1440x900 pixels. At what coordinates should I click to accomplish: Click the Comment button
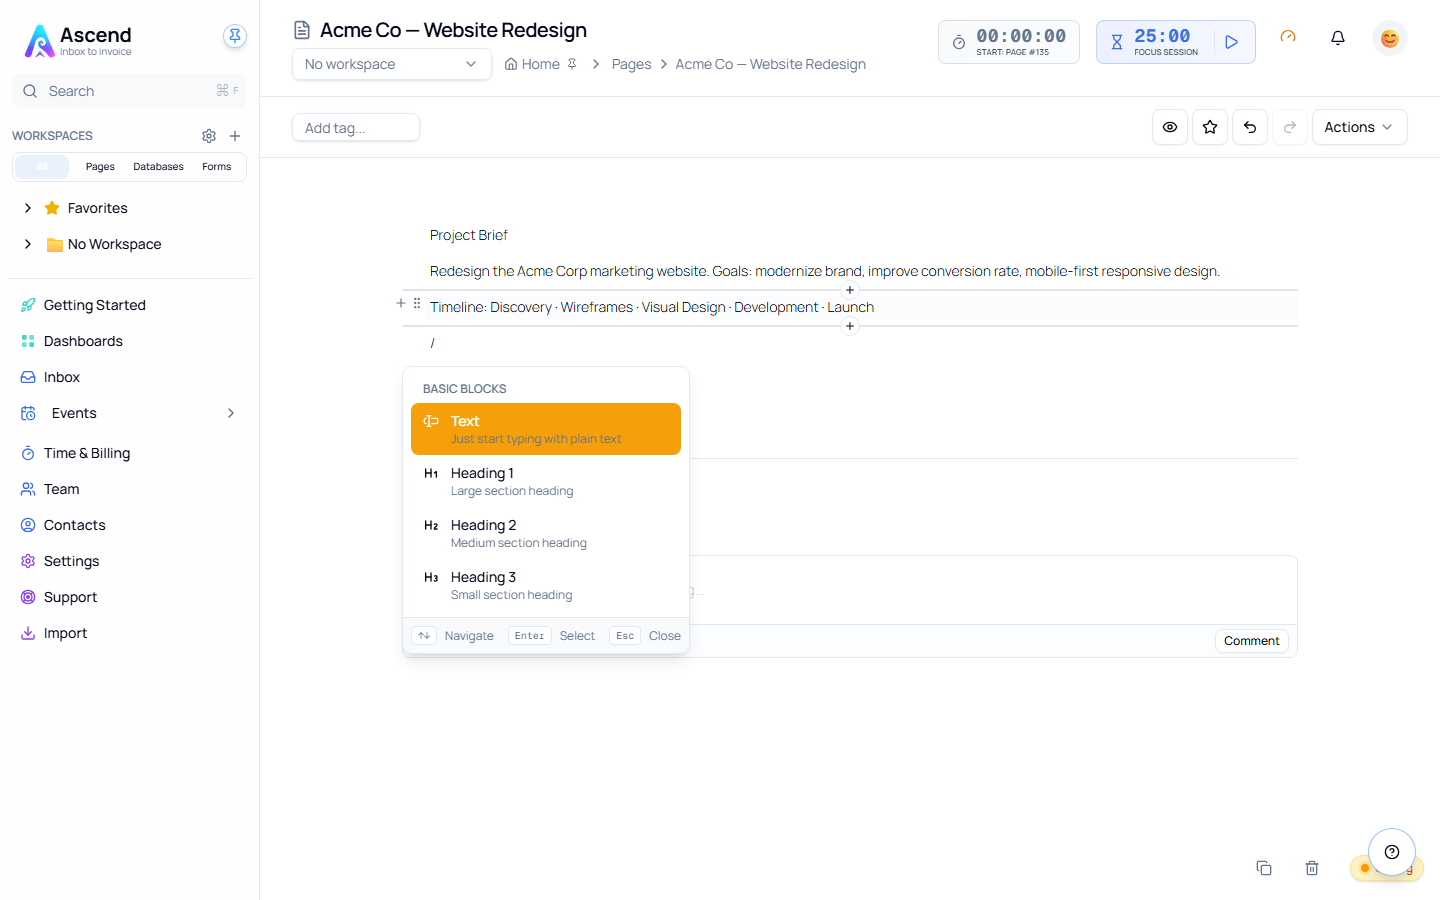(1252, 641)
